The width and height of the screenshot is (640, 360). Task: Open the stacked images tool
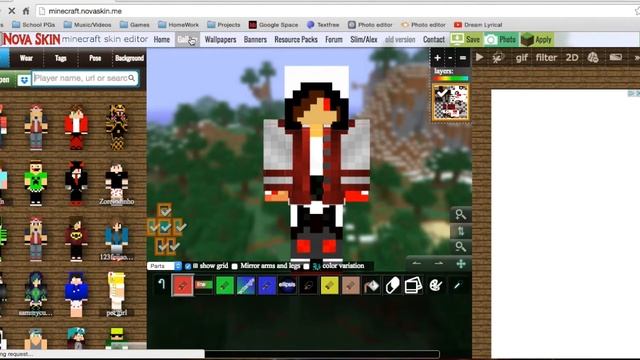(413, 285)
